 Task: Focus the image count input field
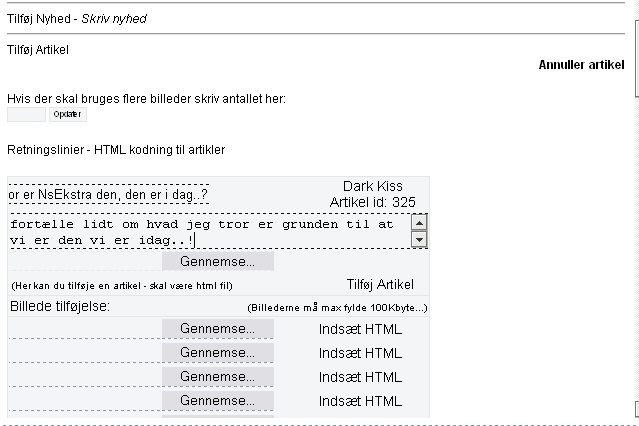tap(26, 114)
